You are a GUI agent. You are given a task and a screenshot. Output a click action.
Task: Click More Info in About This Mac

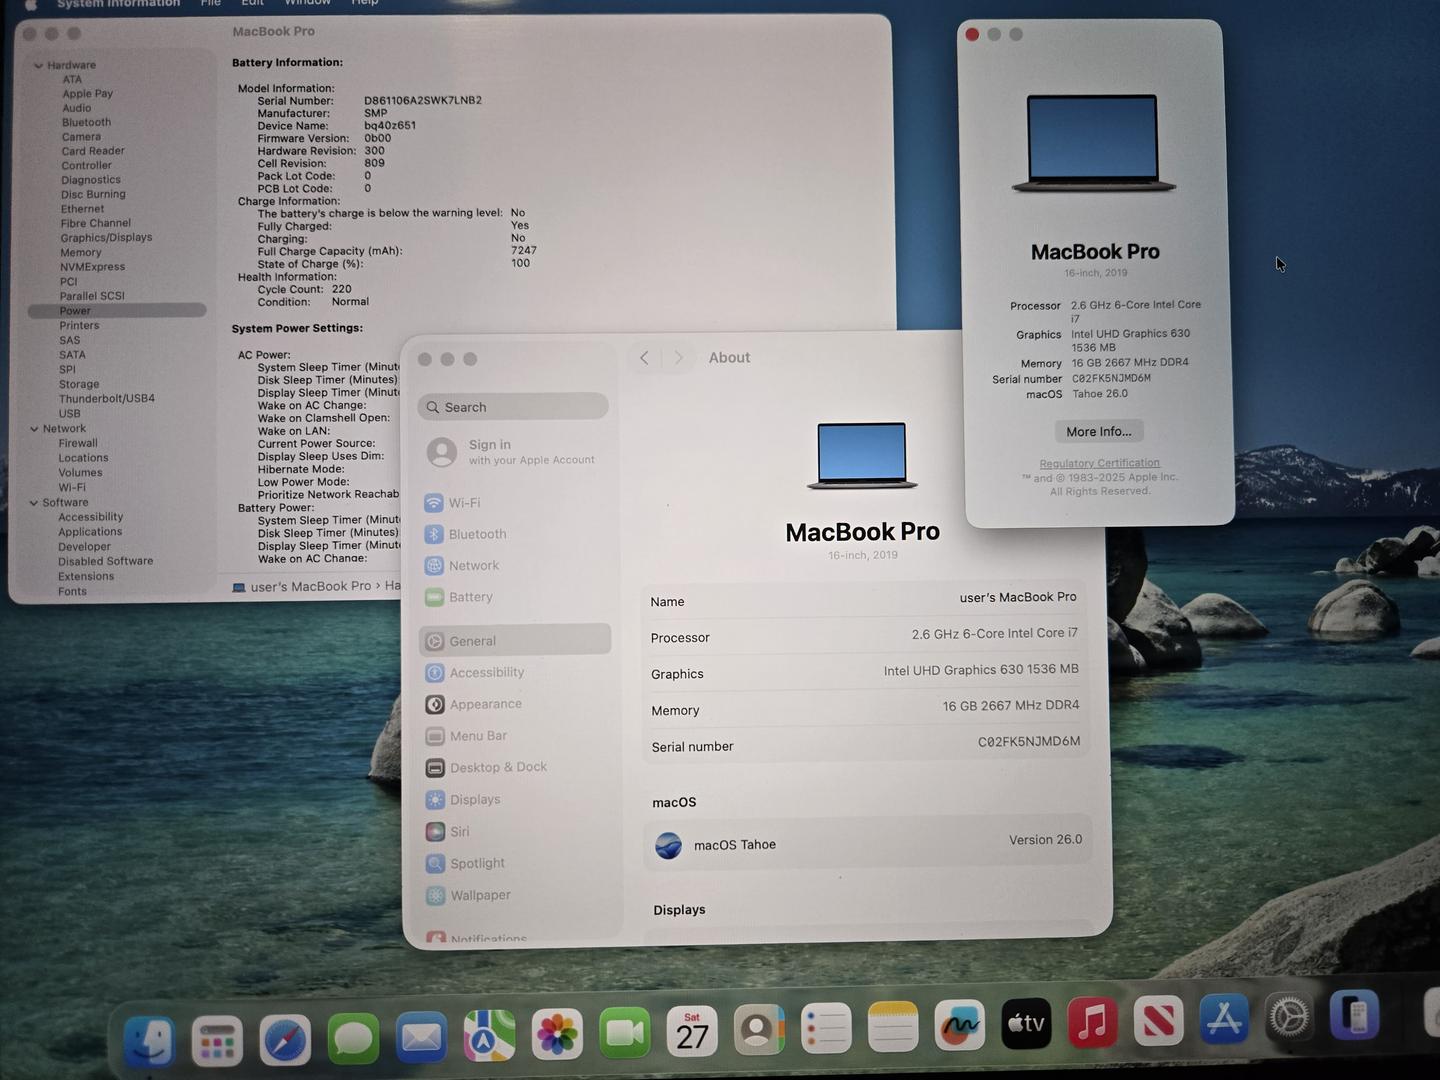pyautogui.click(x=1099, y=431)
